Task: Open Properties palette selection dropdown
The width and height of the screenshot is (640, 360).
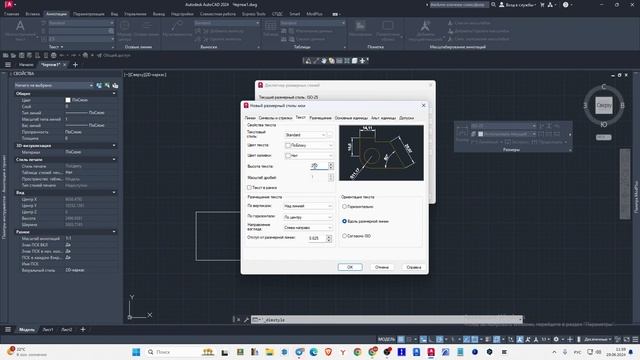Action: click(54, 85)
